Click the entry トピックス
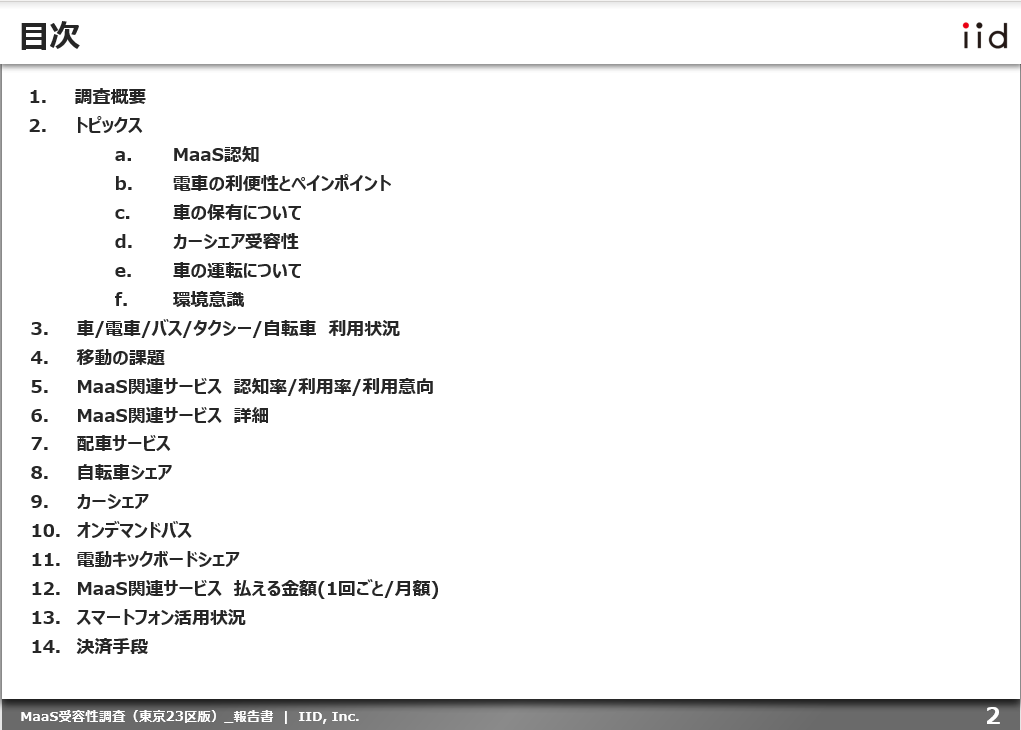 coord(108,125)
